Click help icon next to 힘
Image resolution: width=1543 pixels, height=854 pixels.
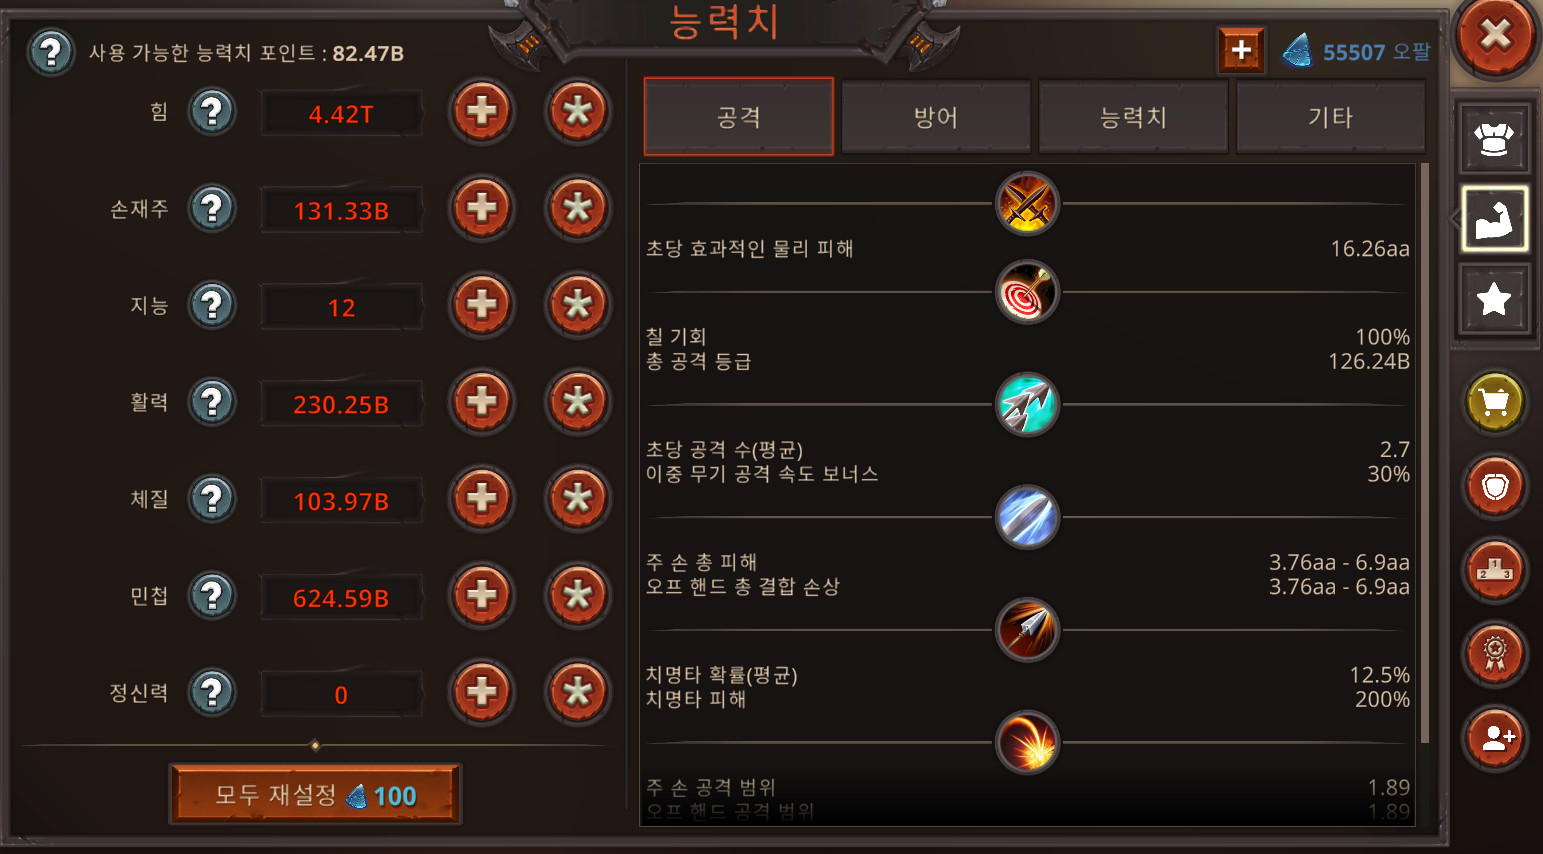pyautogui.click(x=212, y=111)
